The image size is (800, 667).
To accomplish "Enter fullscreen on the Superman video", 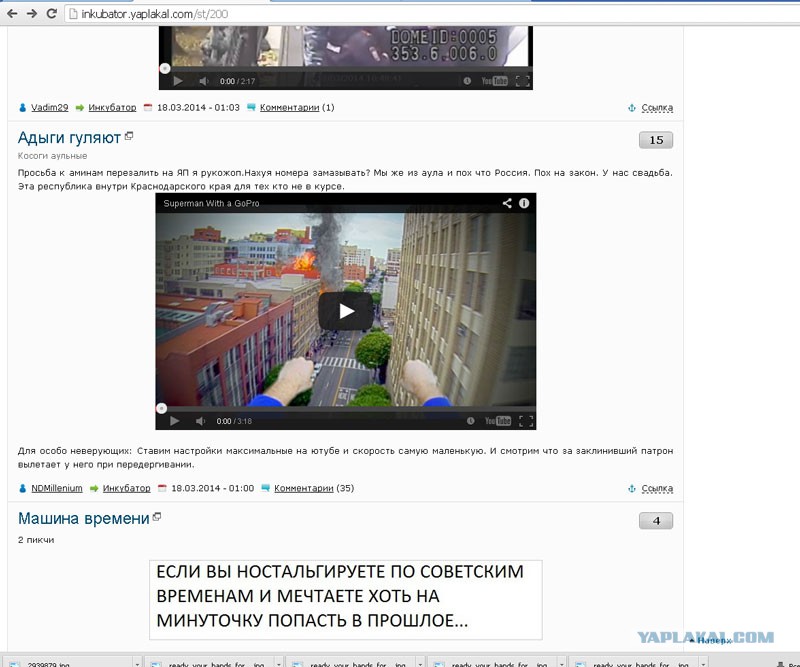I will pyautogui.click(x=526, y=421).
